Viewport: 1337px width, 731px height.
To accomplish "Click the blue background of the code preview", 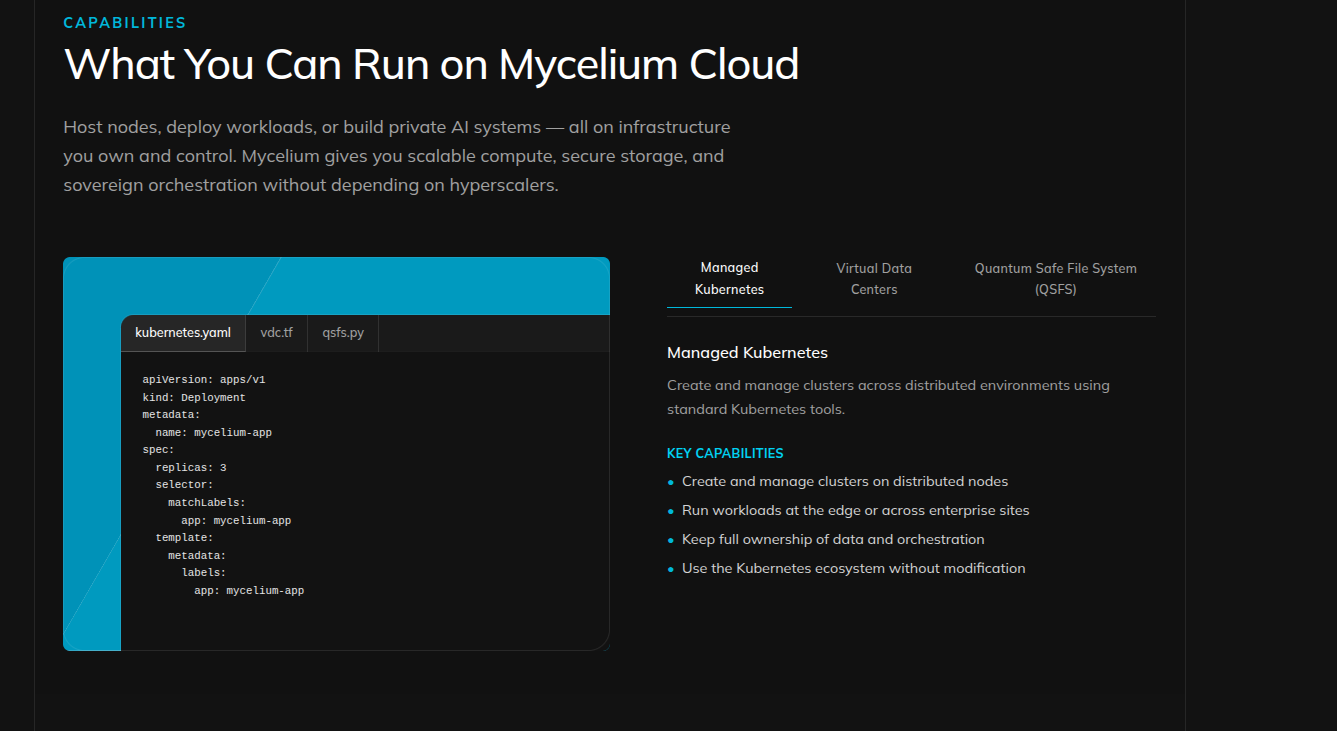I will 440,285.
